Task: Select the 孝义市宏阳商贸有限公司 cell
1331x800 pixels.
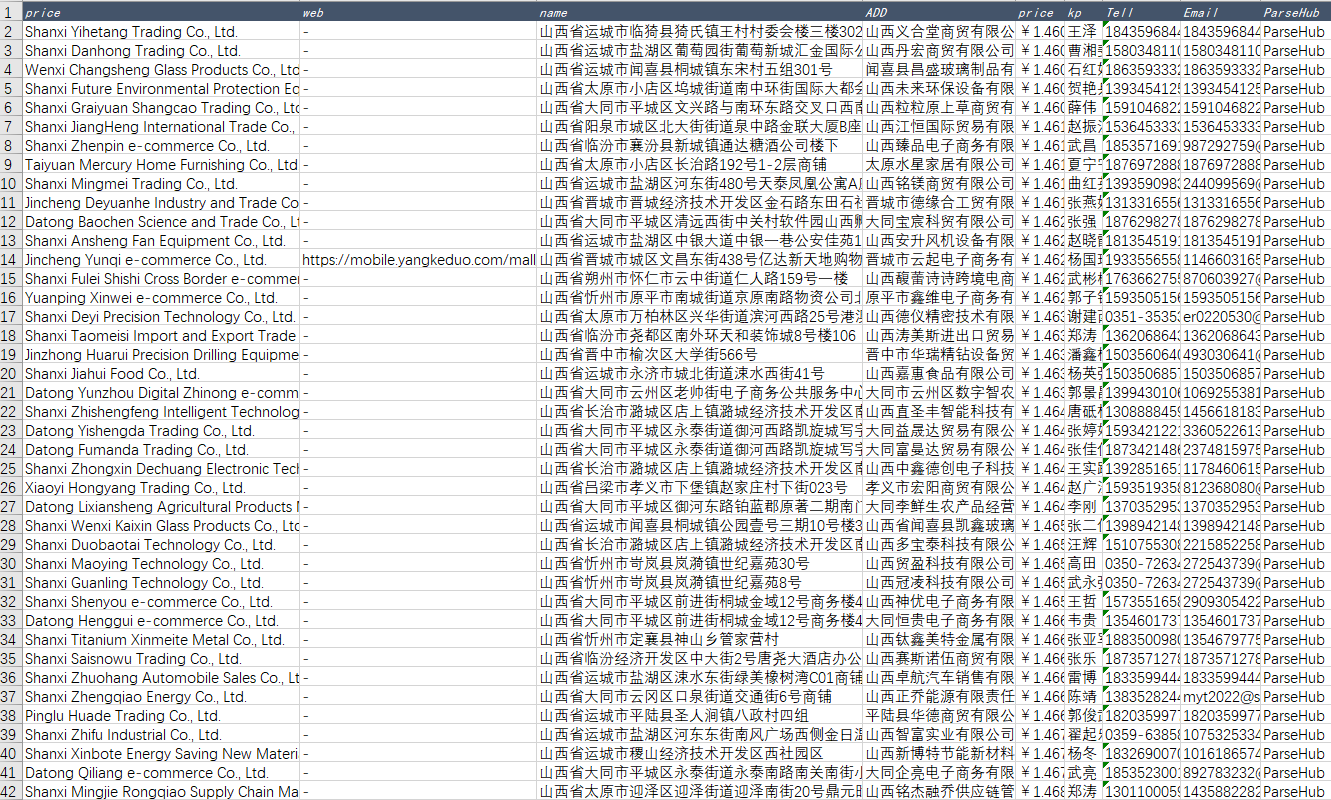Action: pos(939,488)
